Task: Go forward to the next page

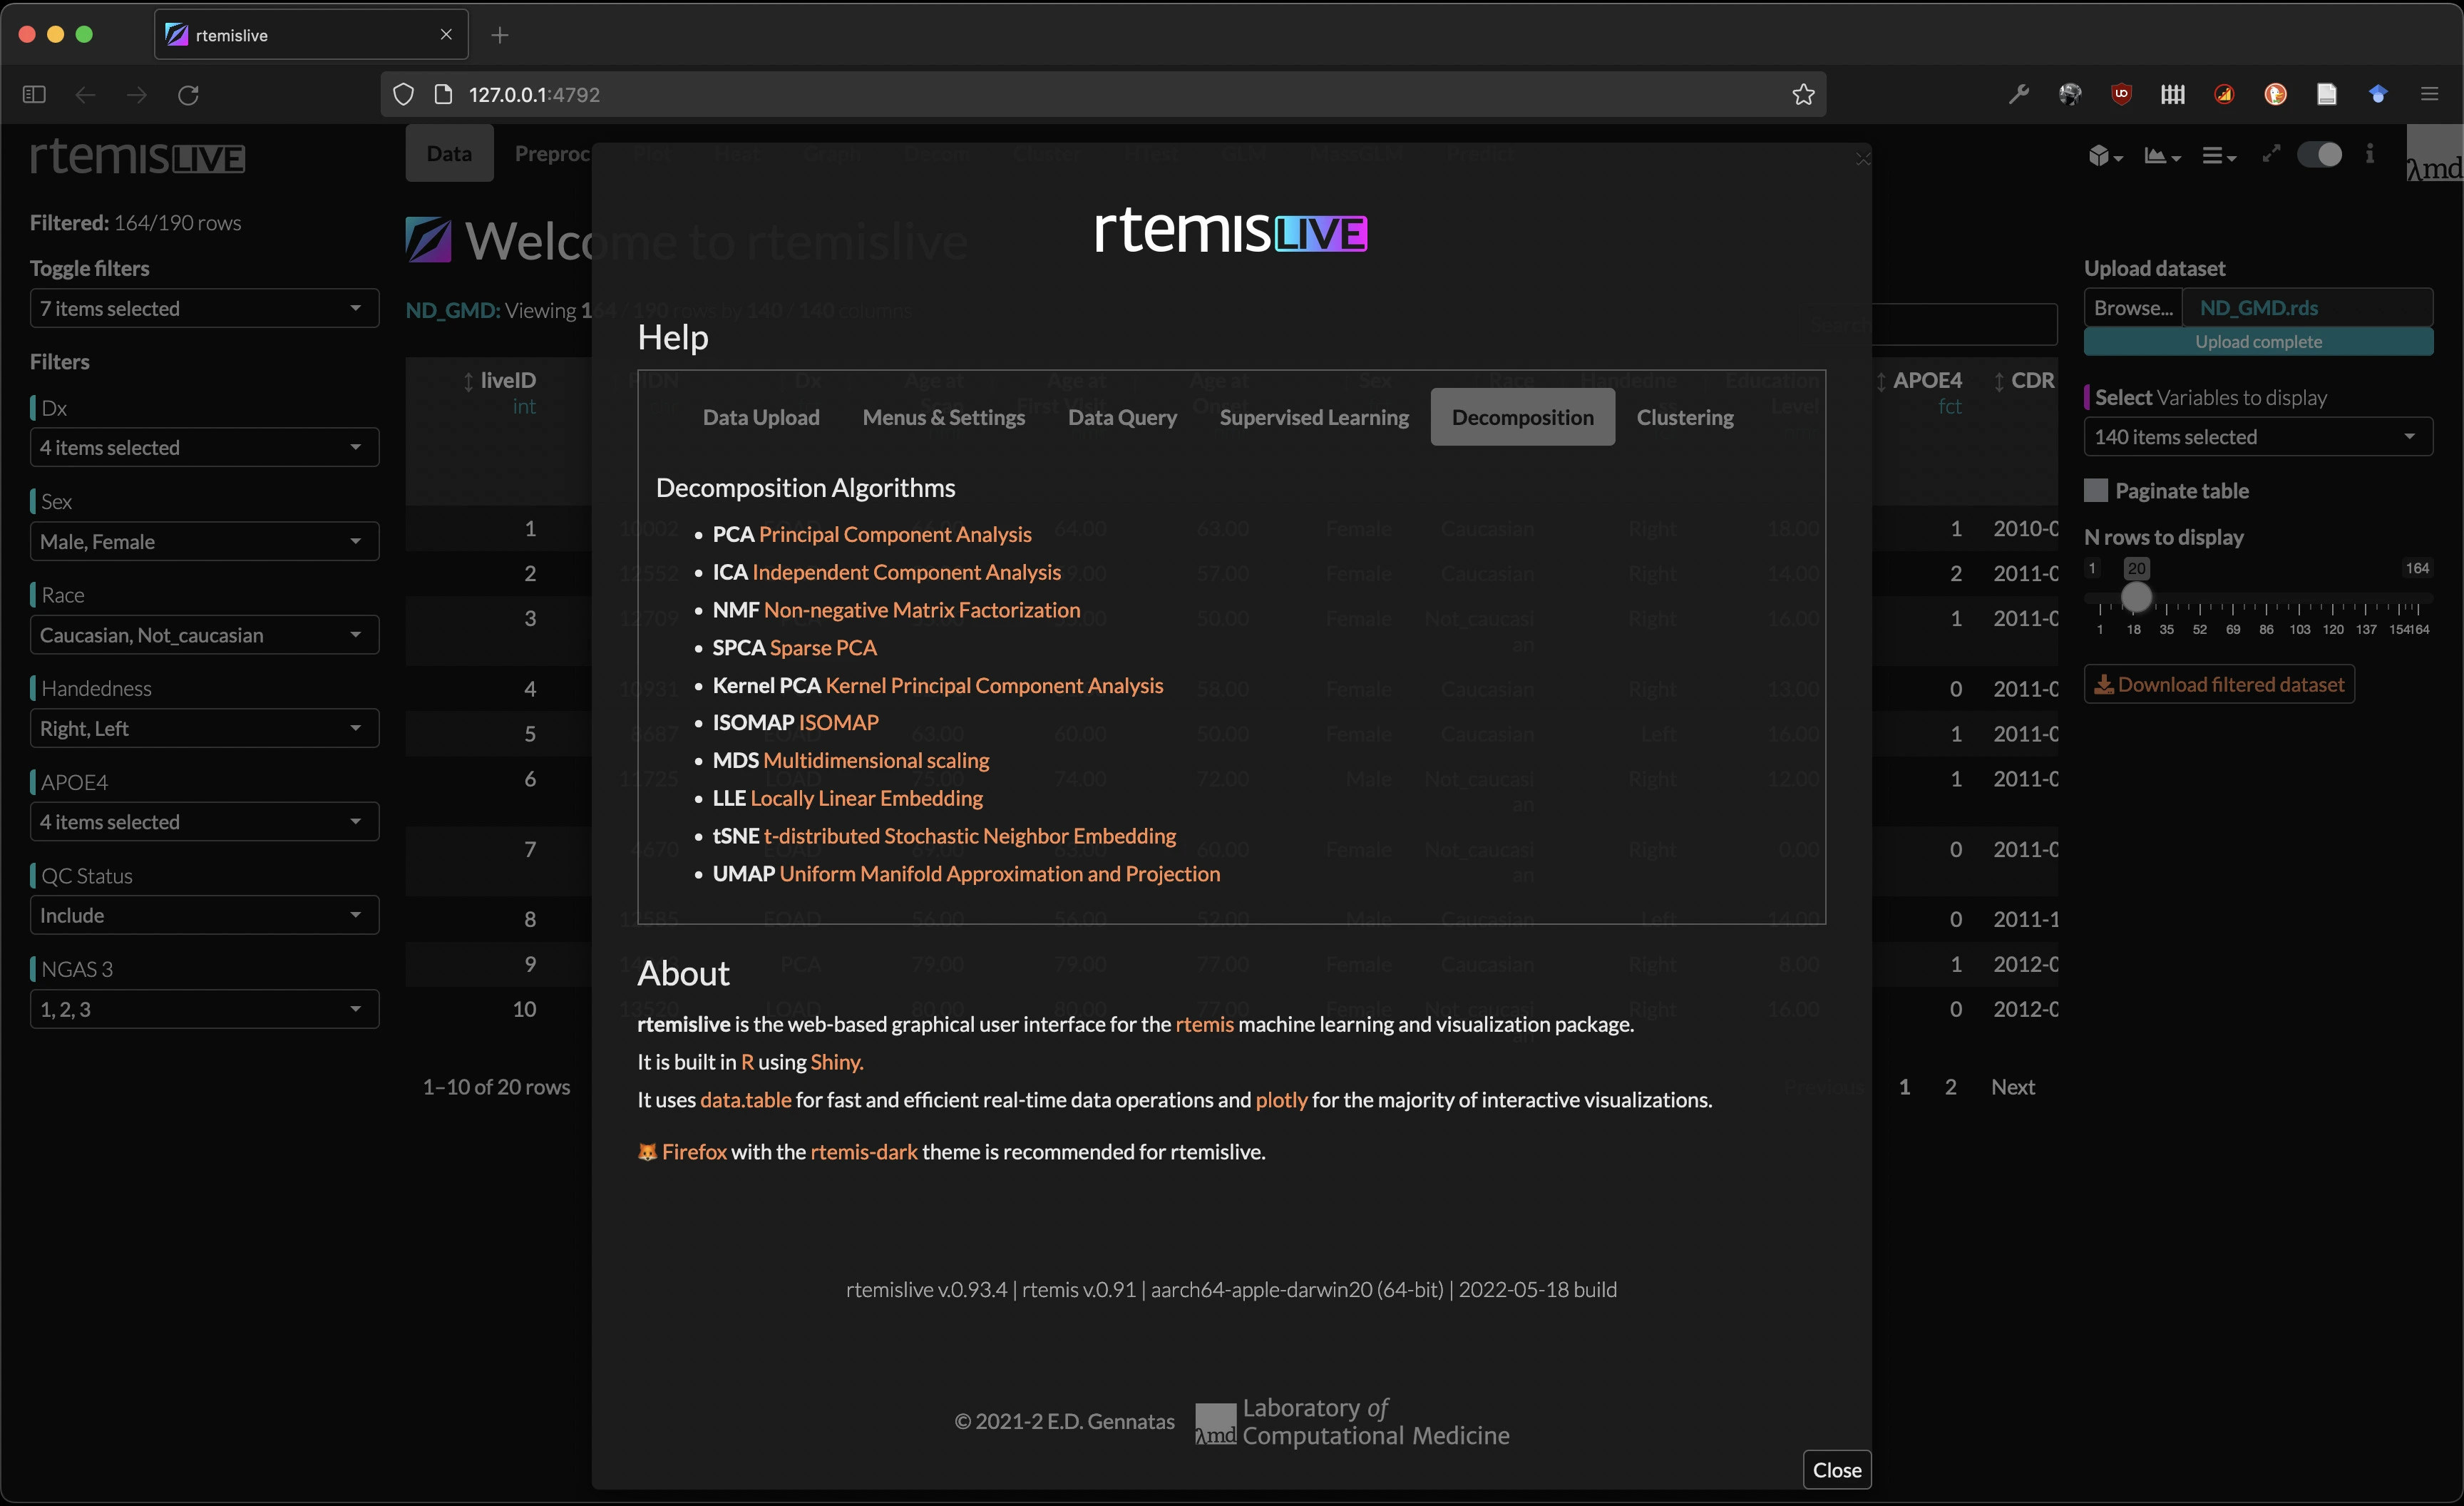Action: point(137,94)
